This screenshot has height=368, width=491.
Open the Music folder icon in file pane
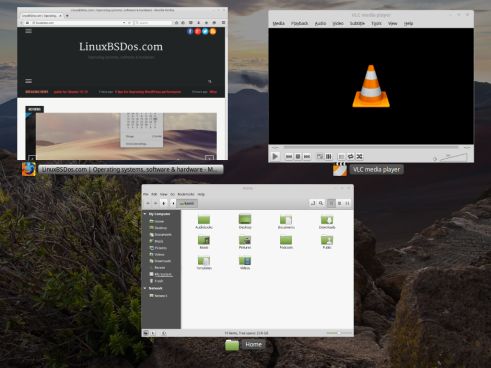(x=204, y=242)
